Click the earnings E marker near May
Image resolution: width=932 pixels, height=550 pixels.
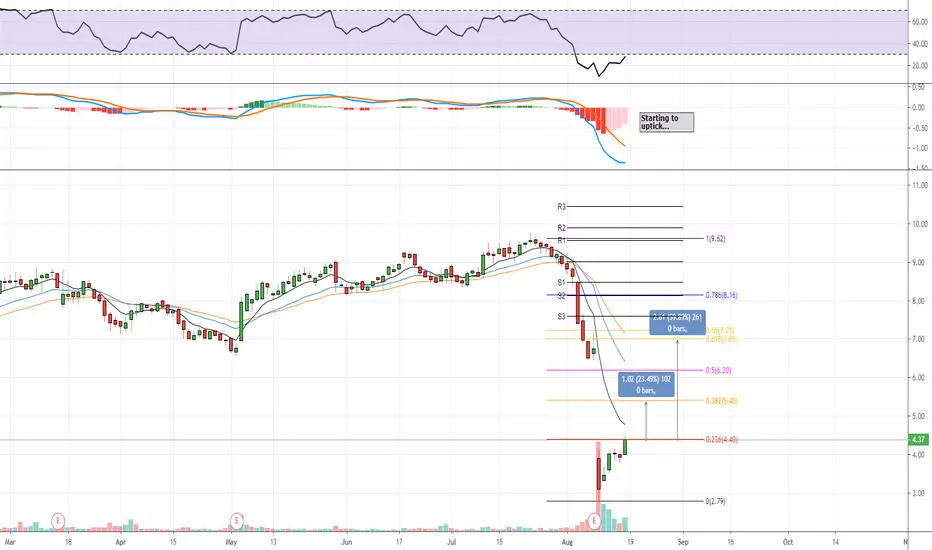click(237, 521)
